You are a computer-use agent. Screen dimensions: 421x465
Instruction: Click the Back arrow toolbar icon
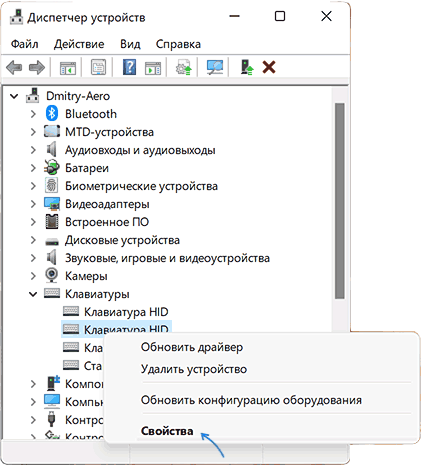pos(14,68)
